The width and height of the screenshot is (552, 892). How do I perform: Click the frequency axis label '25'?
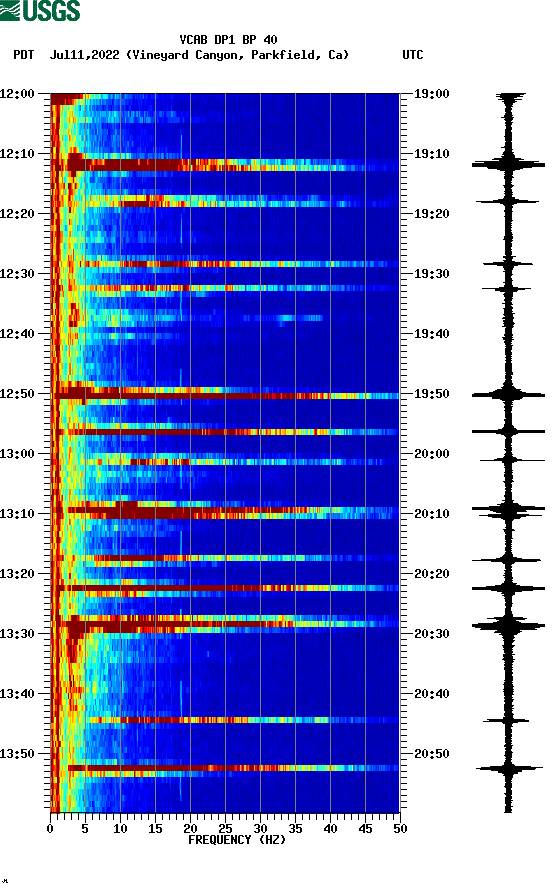[225, 829]
